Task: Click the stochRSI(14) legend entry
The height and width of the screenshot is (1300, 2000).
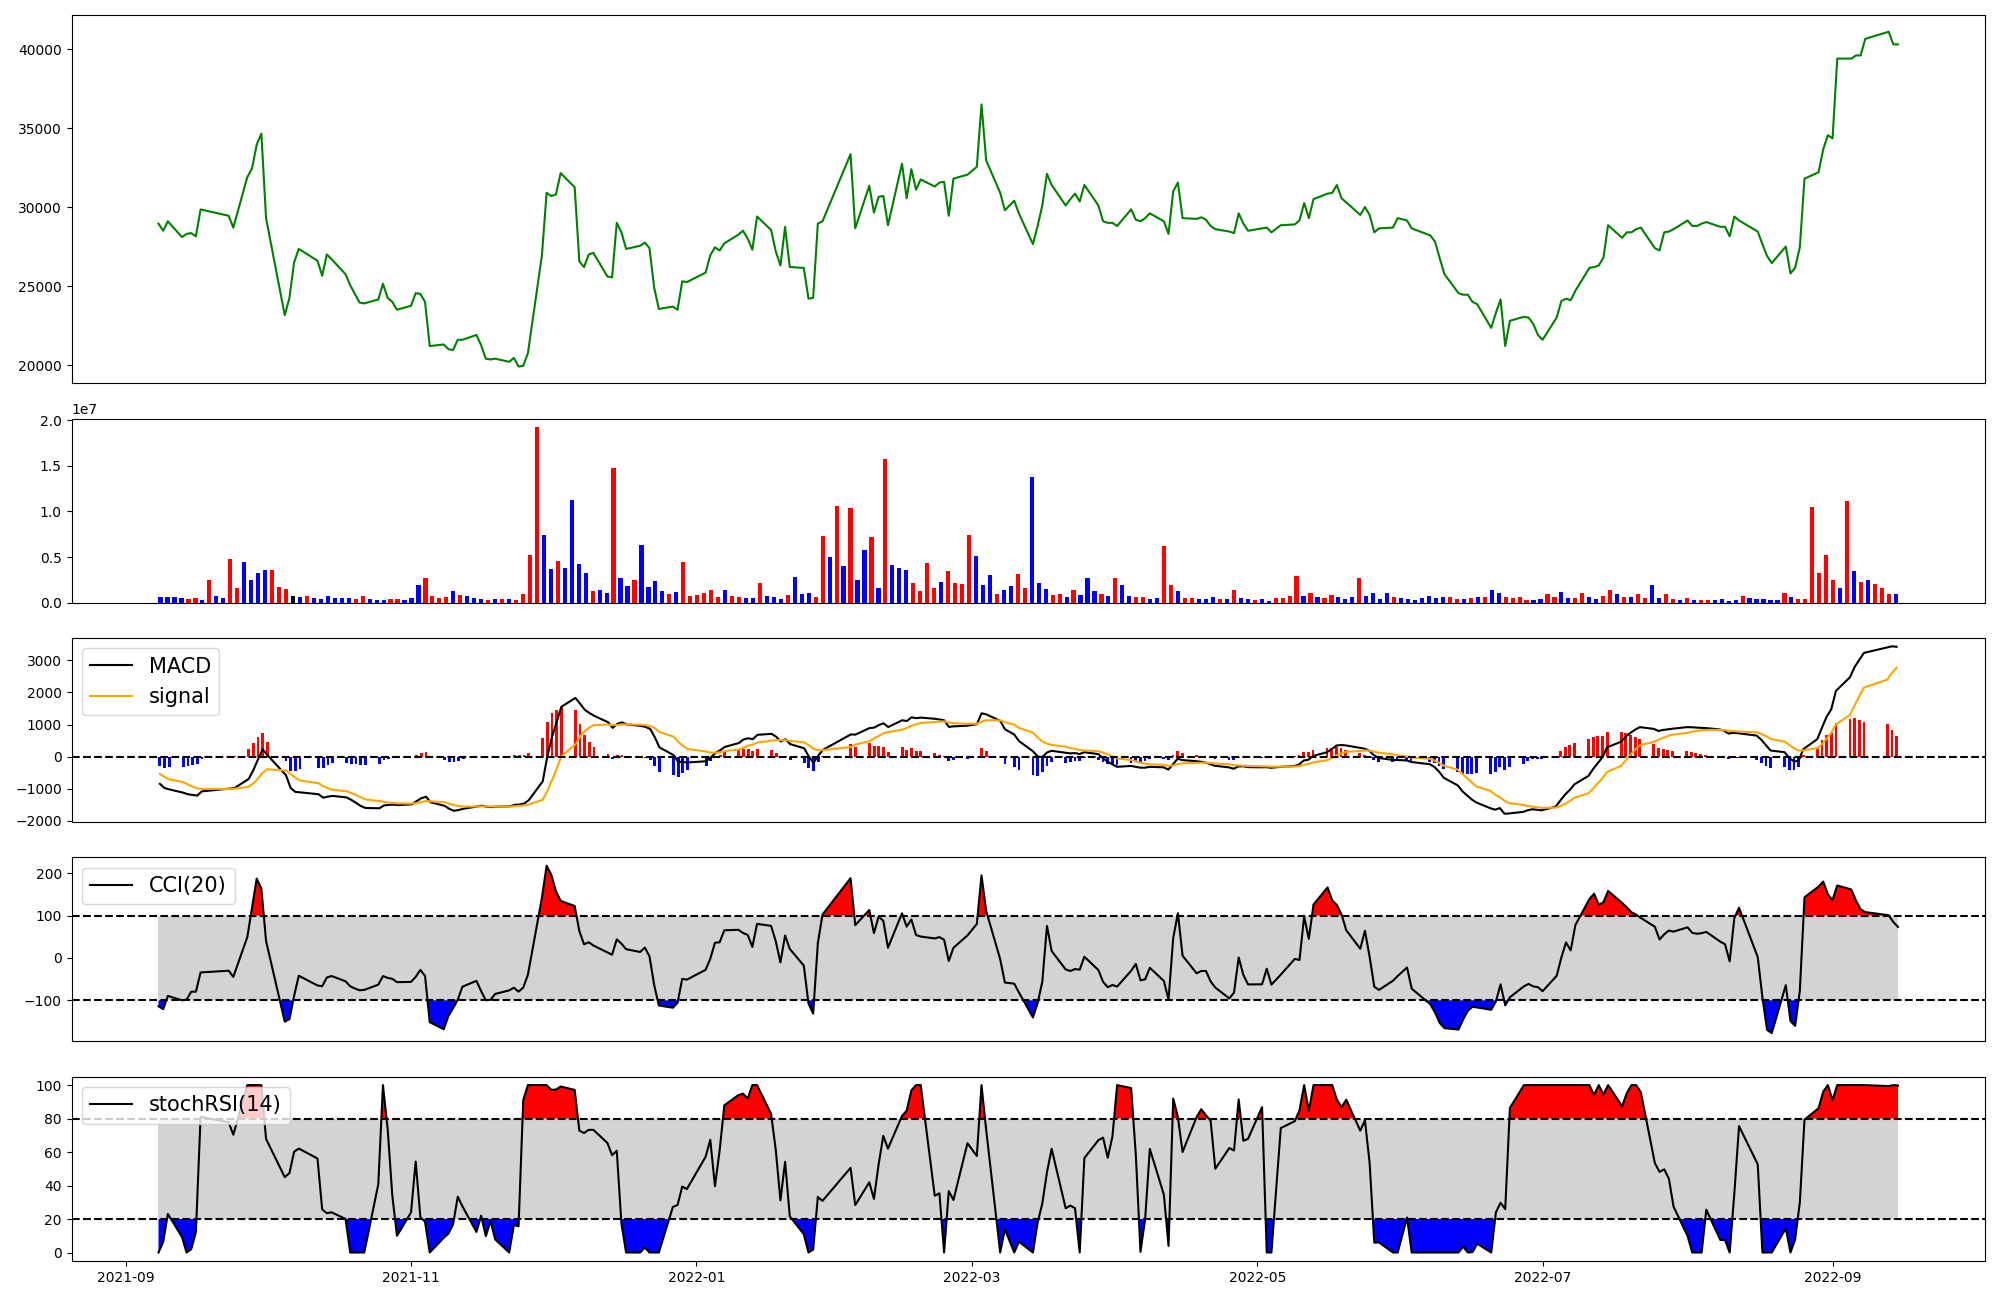Action: [214, 1104]
